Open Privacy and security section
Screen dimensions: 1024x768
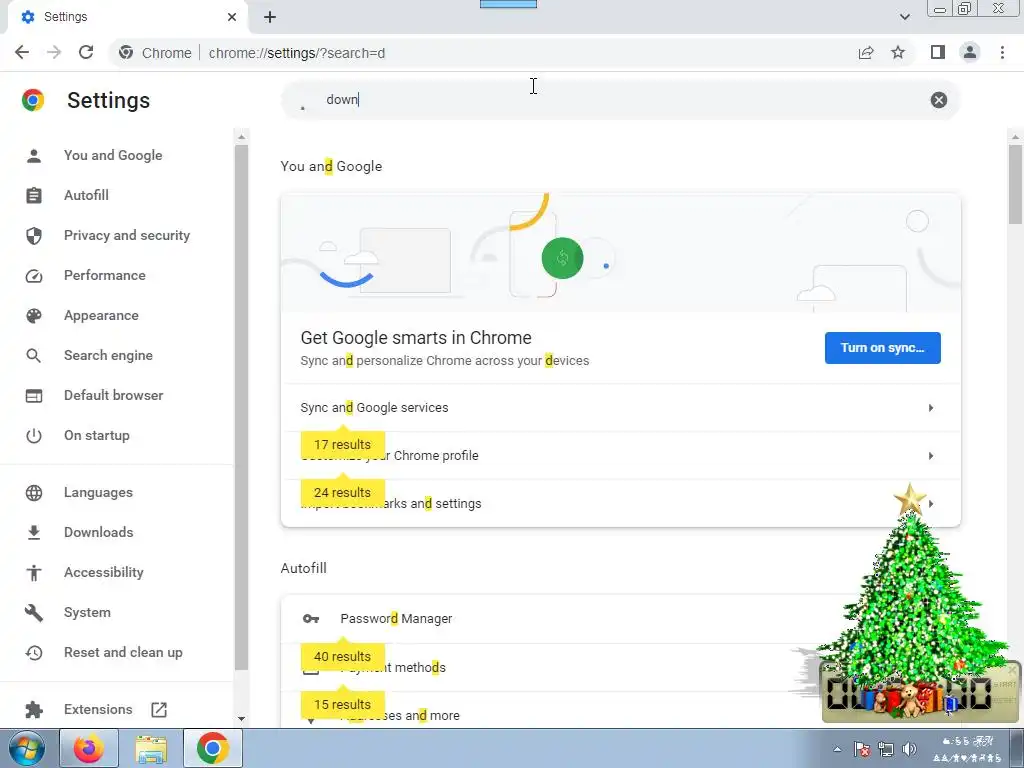(126, 235)
